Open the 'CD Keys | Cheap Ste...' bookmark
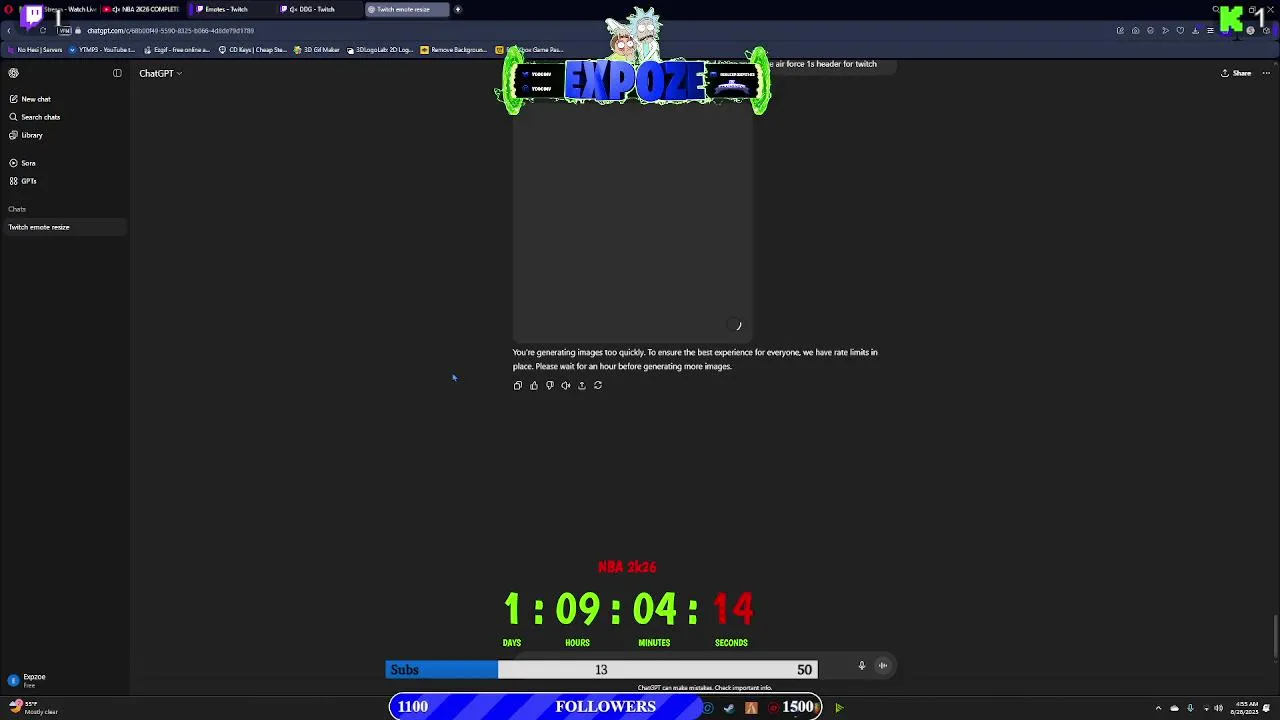 (253, 49)
